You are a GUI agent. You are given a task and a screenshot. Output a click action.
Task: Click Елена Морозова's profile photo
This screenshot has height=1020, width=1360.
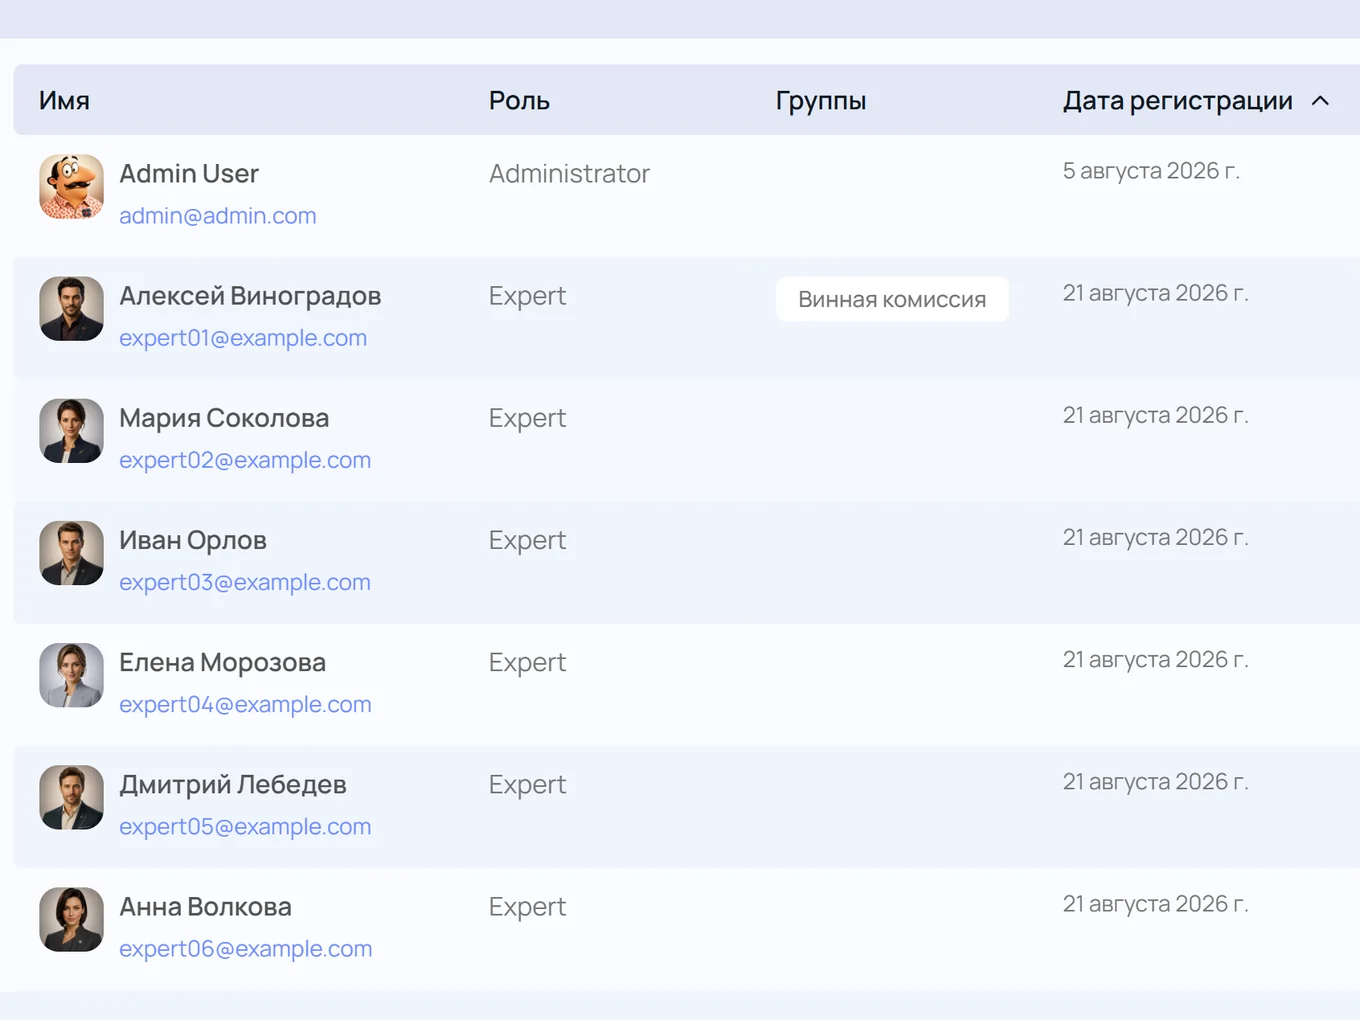click(x=71, y=675)
